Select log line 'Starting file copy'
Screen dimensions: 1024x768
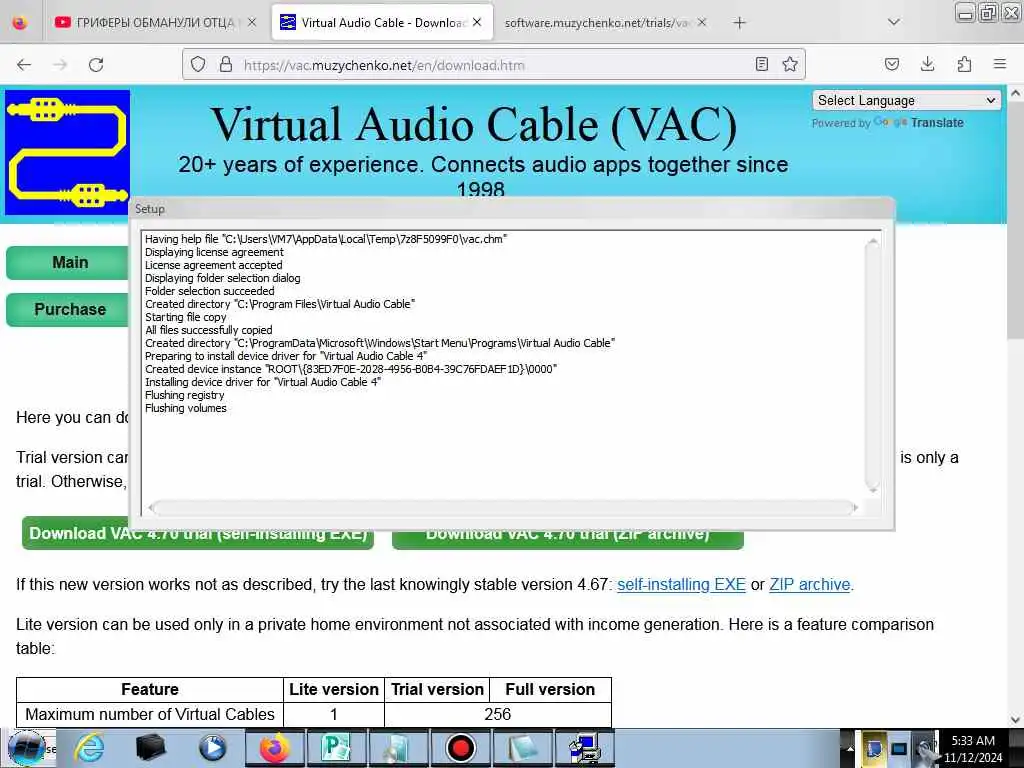[x=185, y=317]
